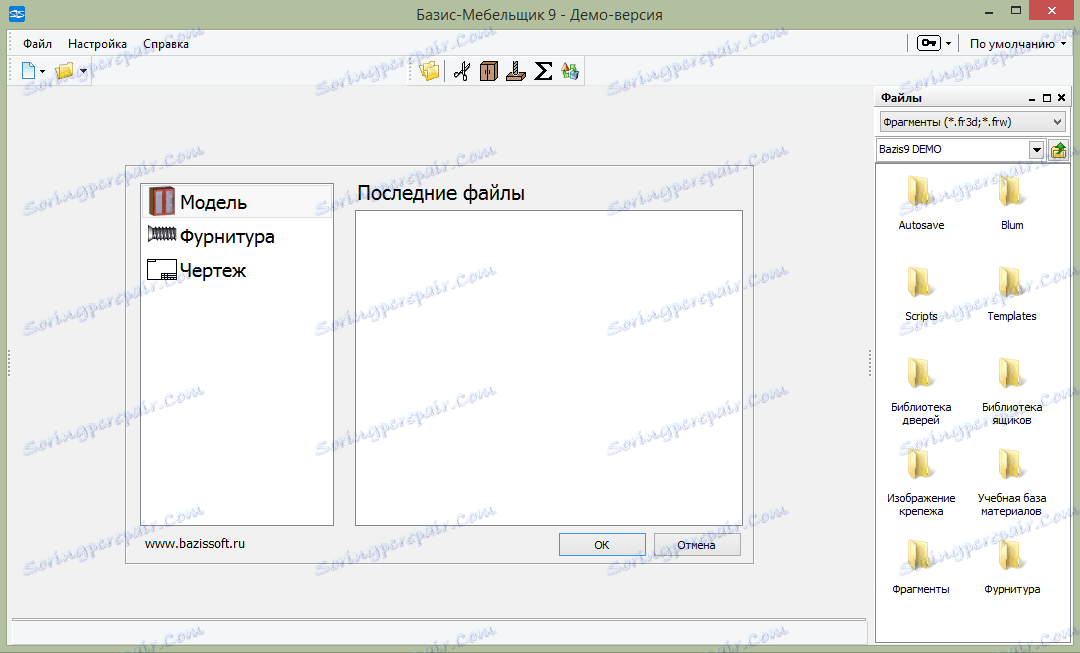Expand the Bazis9 DEMO folder combo box
Viewport: 1080px width, 653px height.
point(1036,149)
